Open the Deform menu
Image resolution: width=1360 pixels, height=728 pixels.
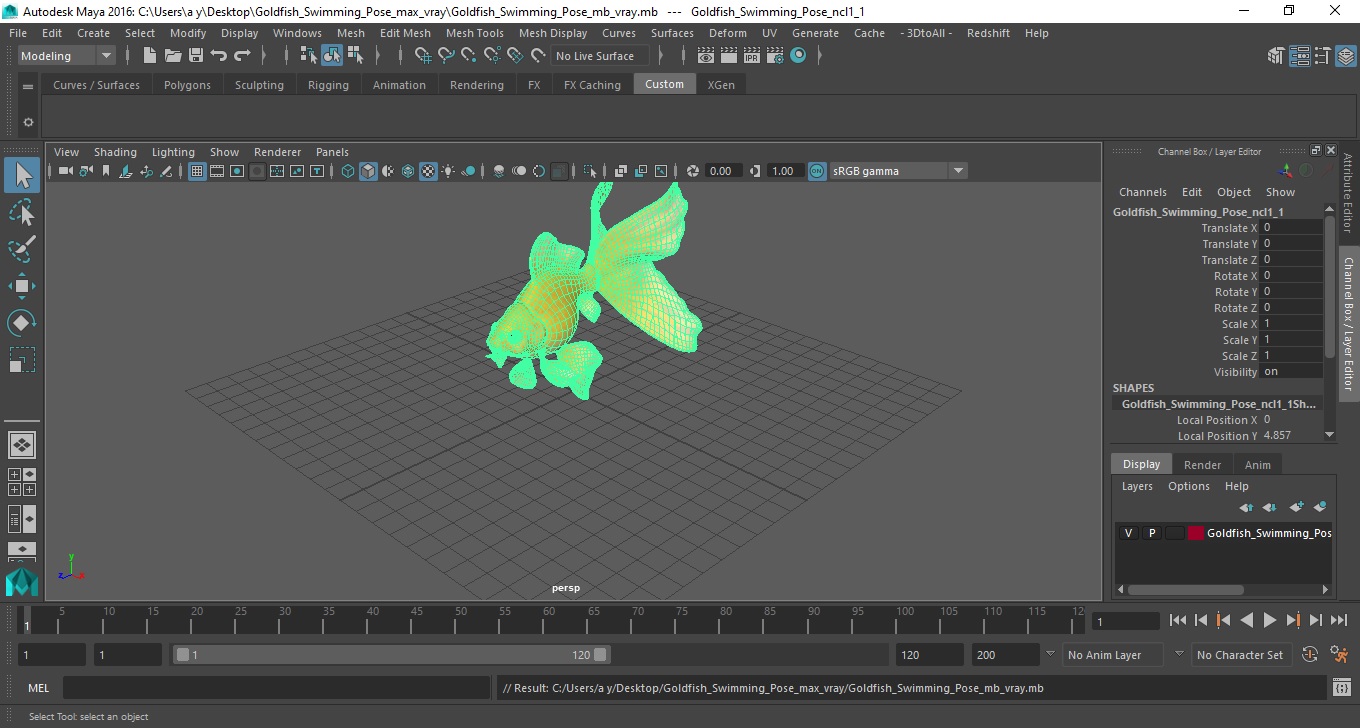tap(727, 33)
